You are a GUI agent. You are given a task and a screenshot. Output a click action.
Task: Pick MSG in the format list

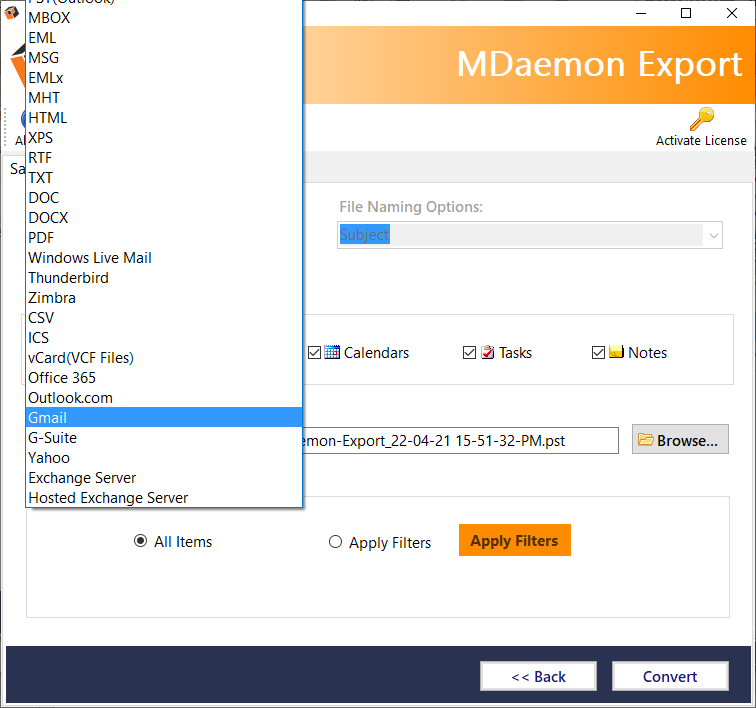click(x=164, y=58)
